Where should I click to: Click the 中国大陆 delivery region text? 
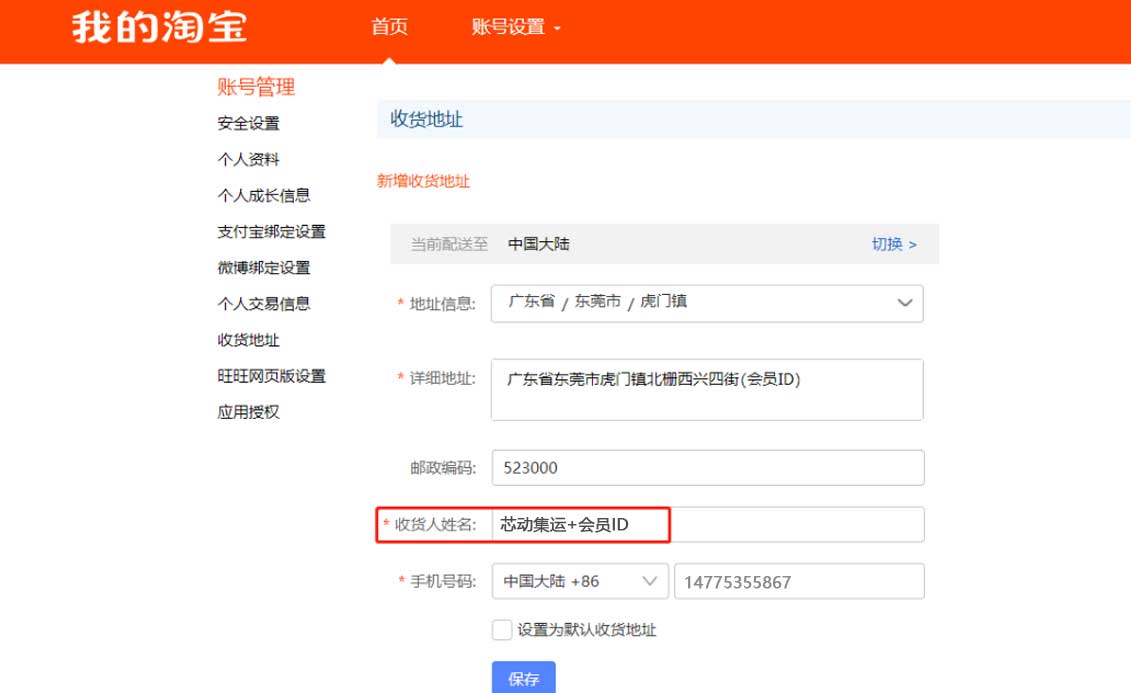click(539, 244)
